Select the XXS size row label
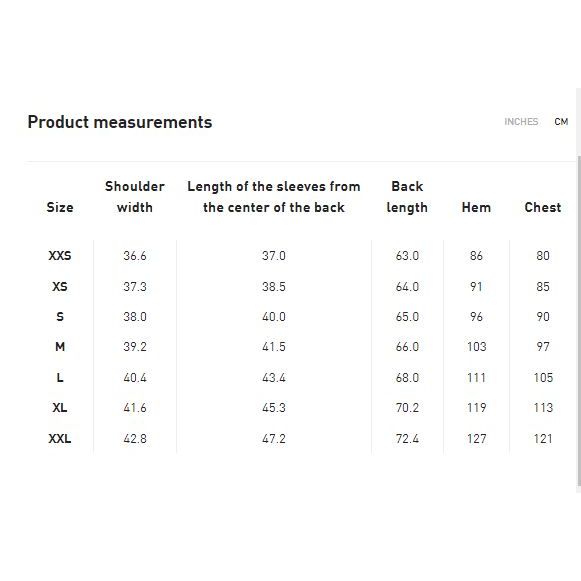This screenshot has width=581, height=581. (x=60, y=255)
